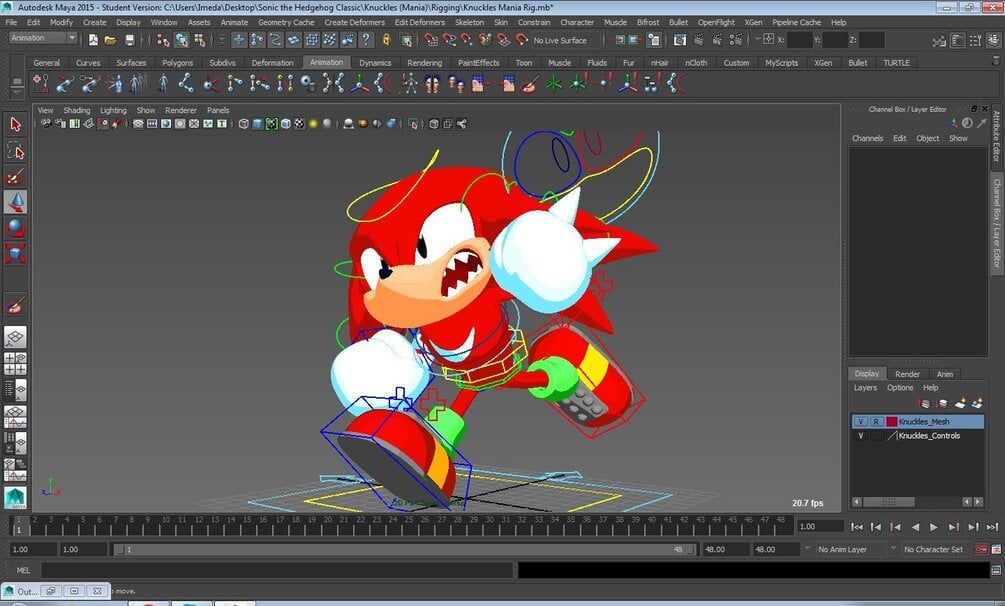
Task: Click the Joint tool shelf icon
Action: click(x=186, y=83)
